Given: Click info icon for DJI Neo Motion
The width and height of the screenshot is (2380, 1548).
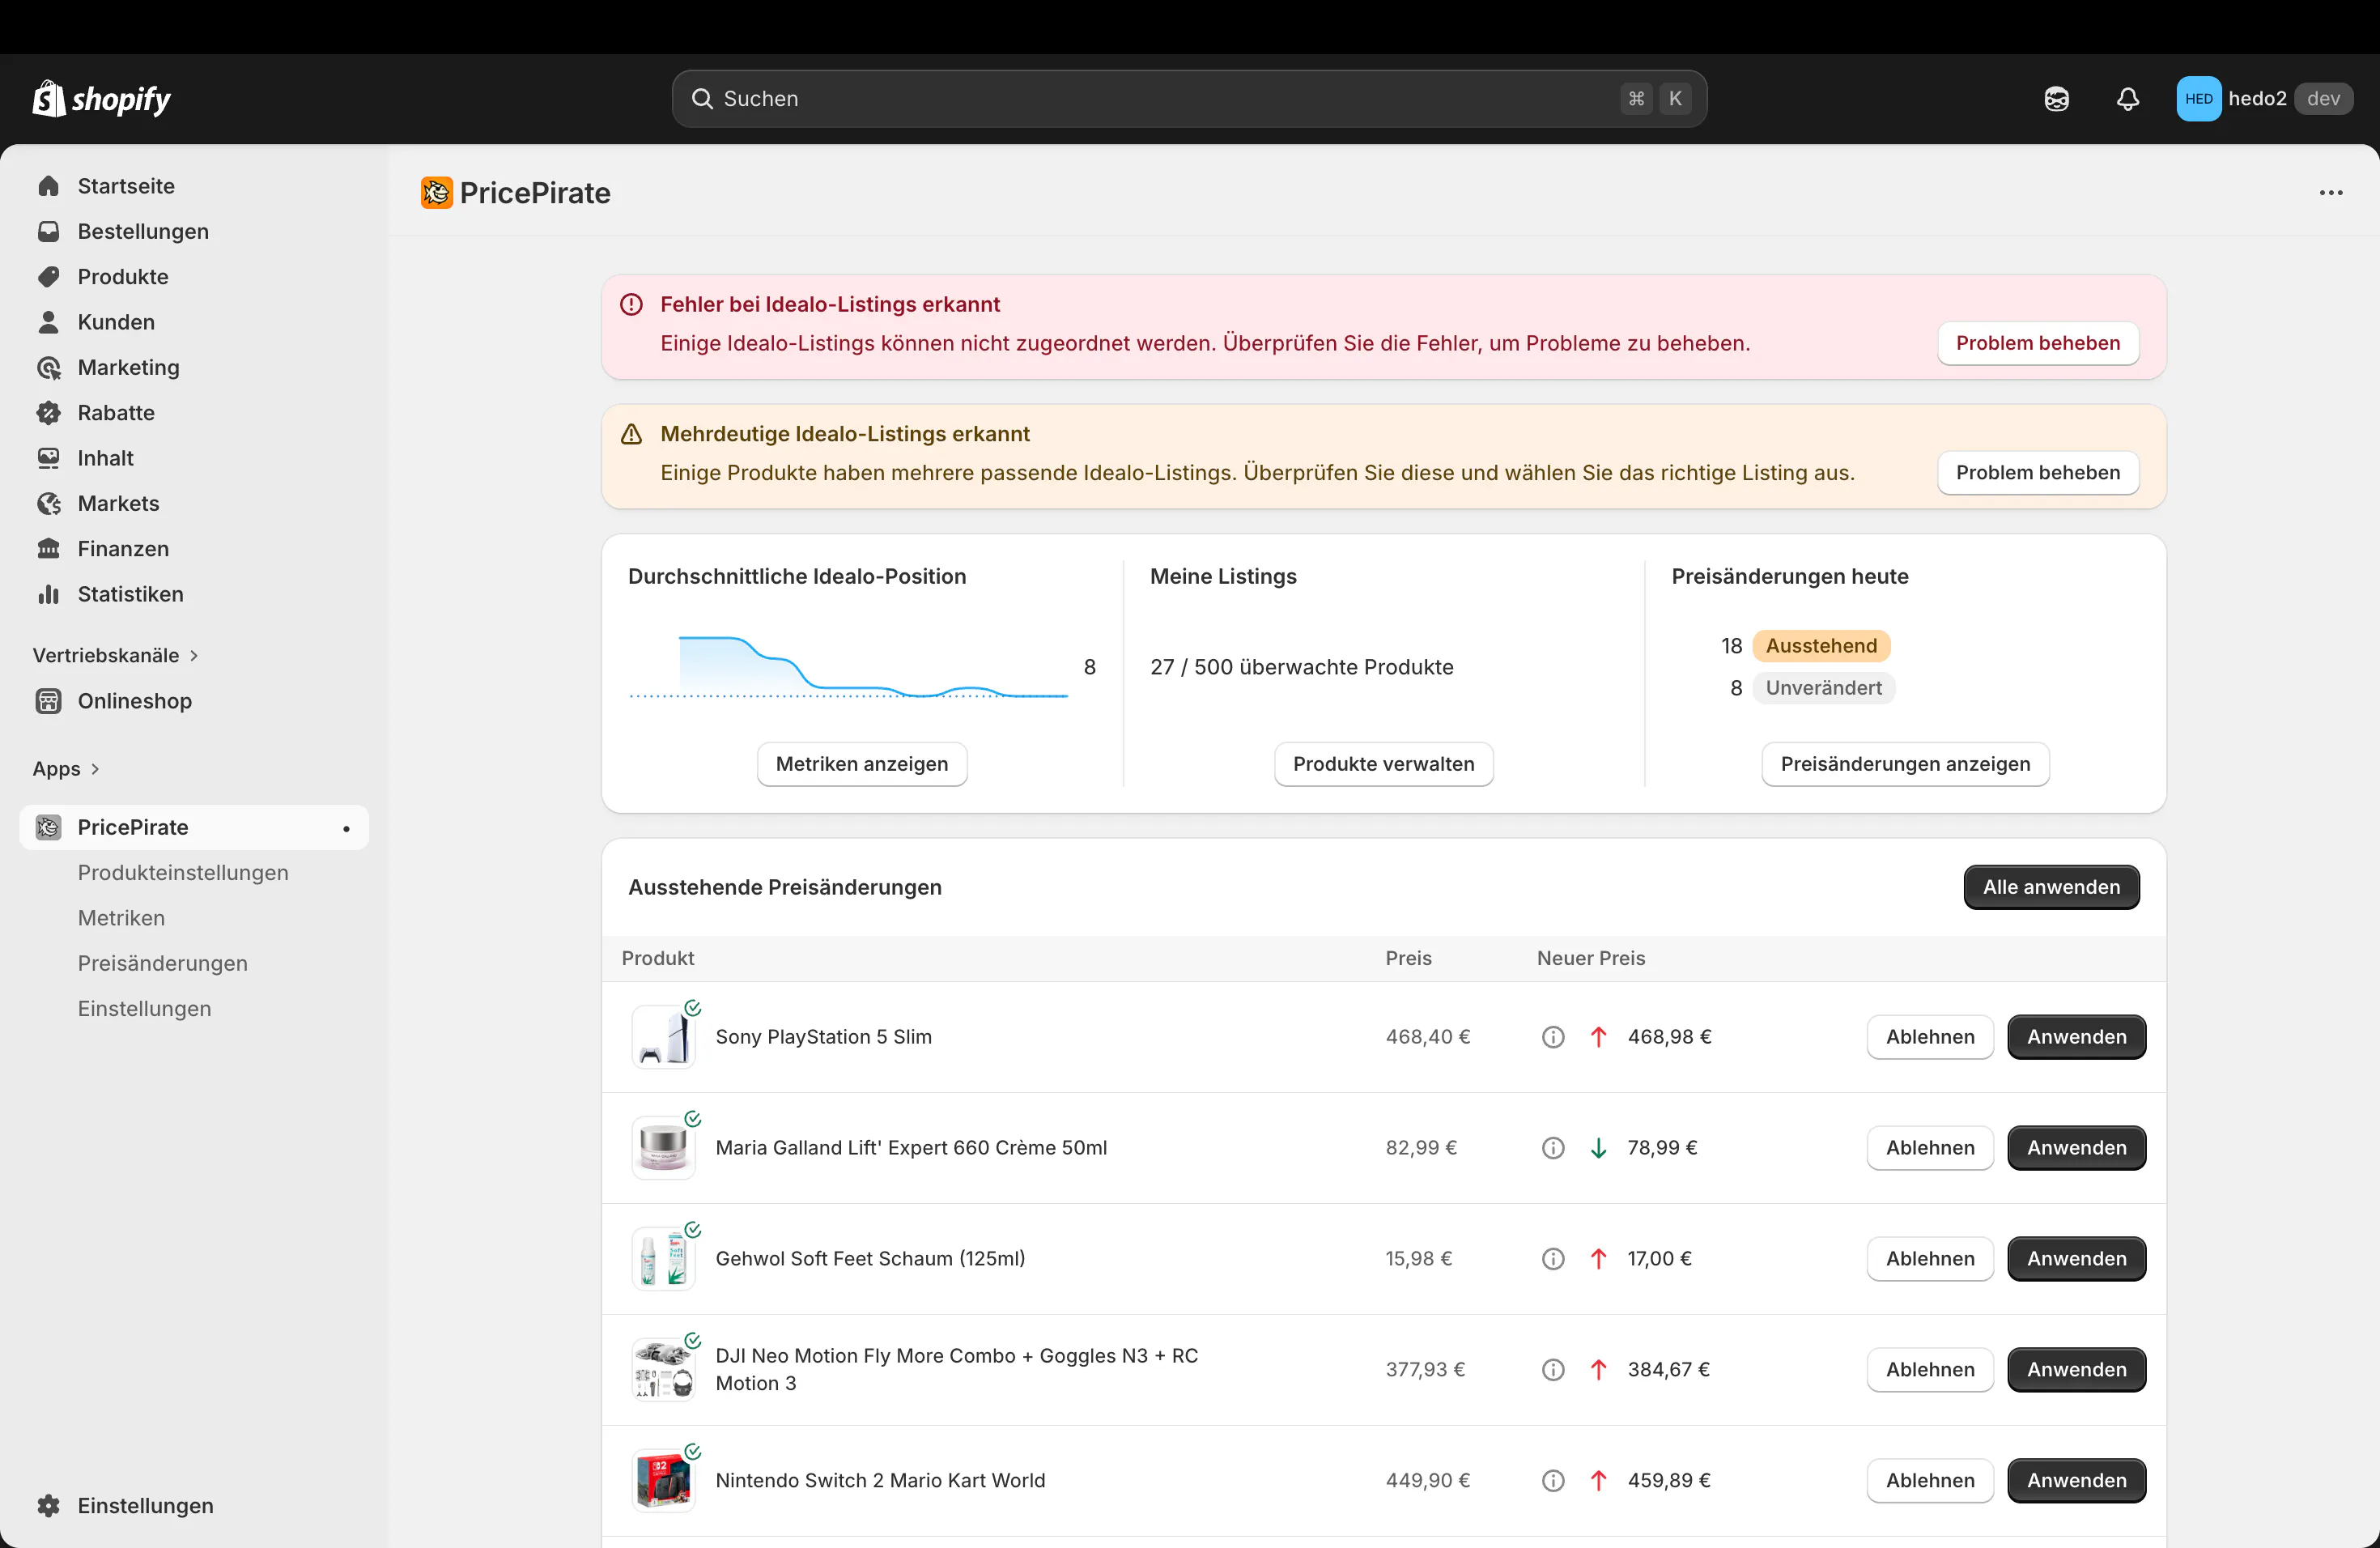Looking at the screenshot, I should [1553, 1370].
